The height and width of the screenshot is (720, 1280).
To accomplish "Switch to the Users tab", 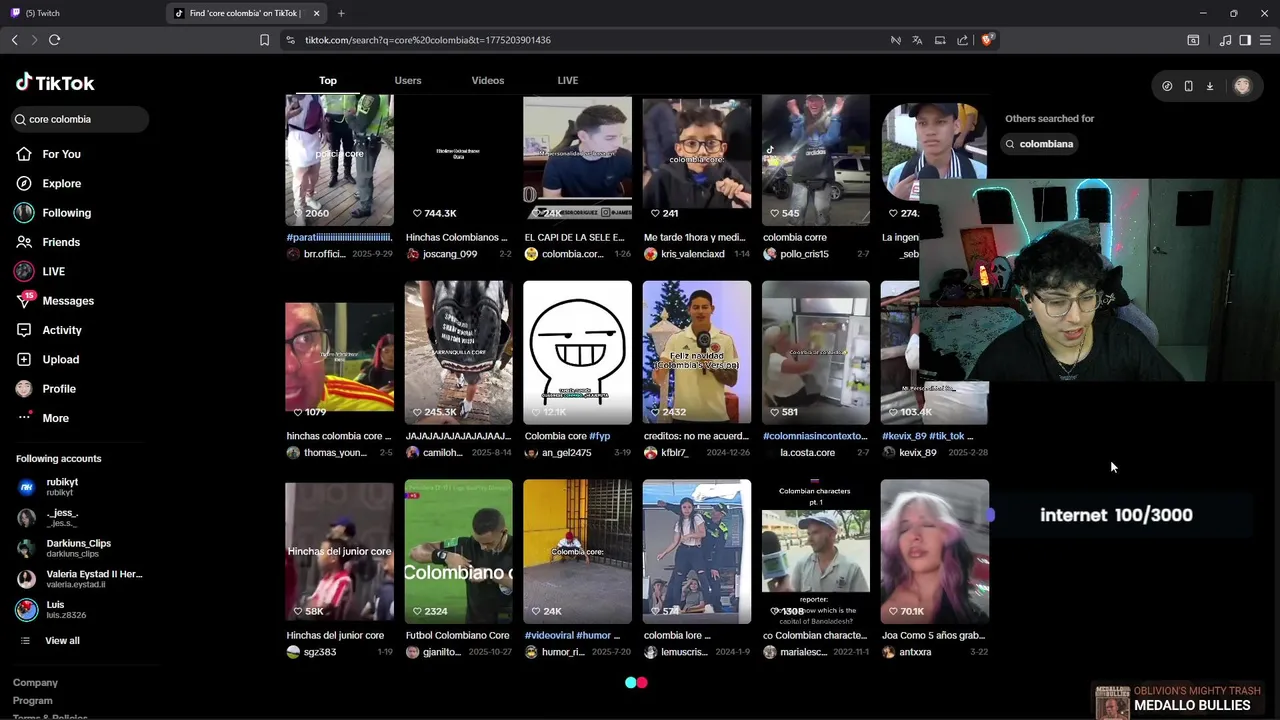I will tap(408, 80).
